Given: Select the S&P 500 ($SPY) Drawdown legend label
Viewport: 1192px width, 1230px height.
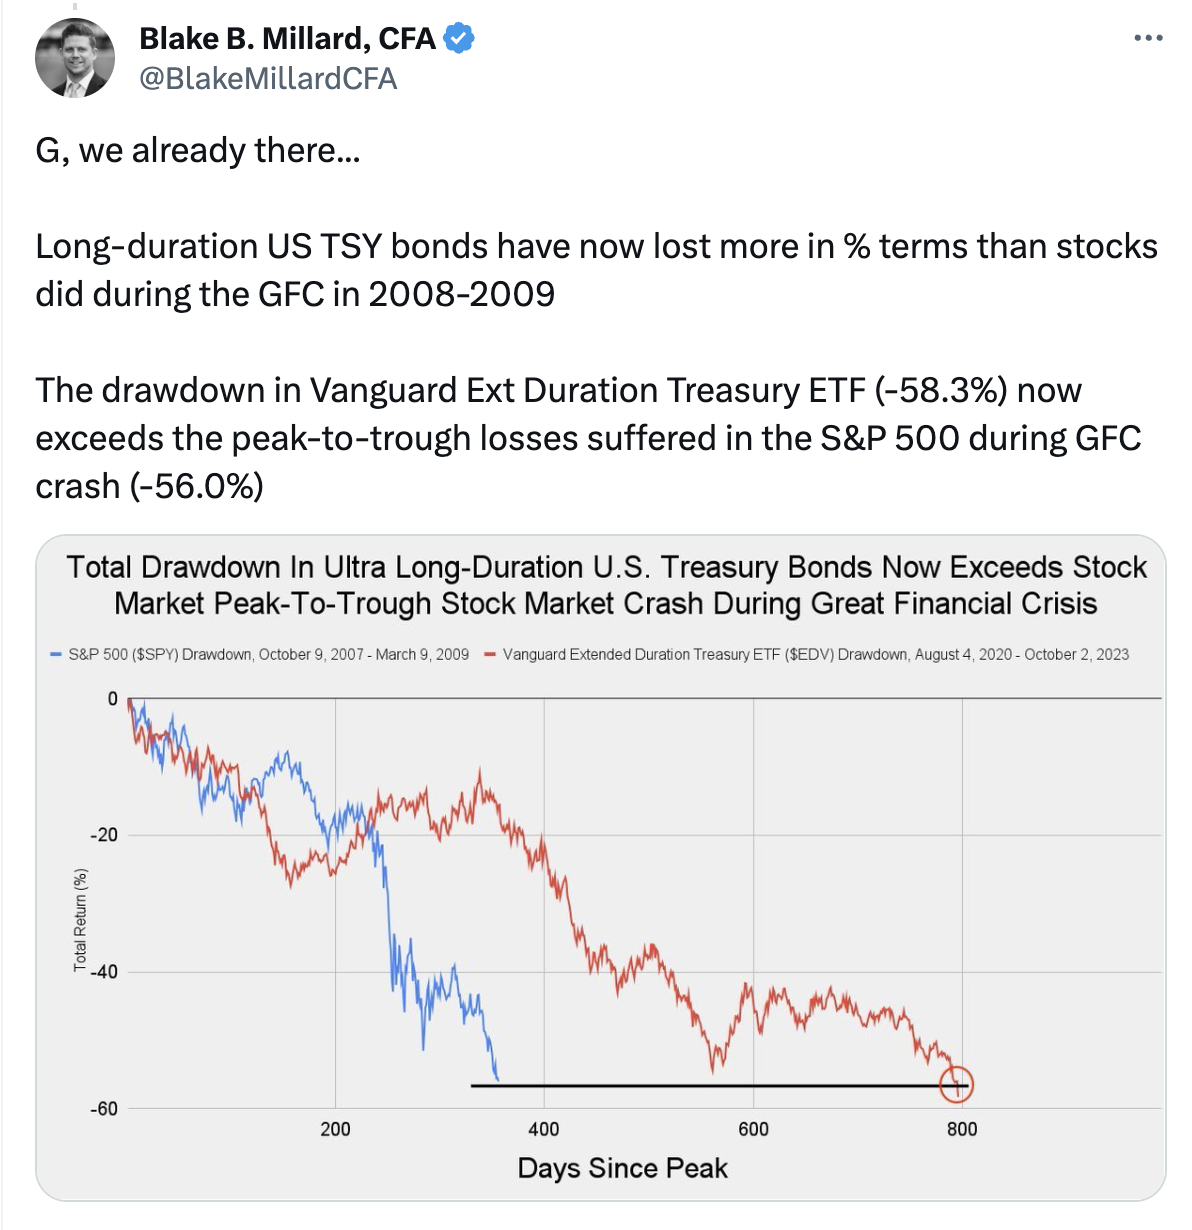Looking at the screenshot, I should click(268, 655).
